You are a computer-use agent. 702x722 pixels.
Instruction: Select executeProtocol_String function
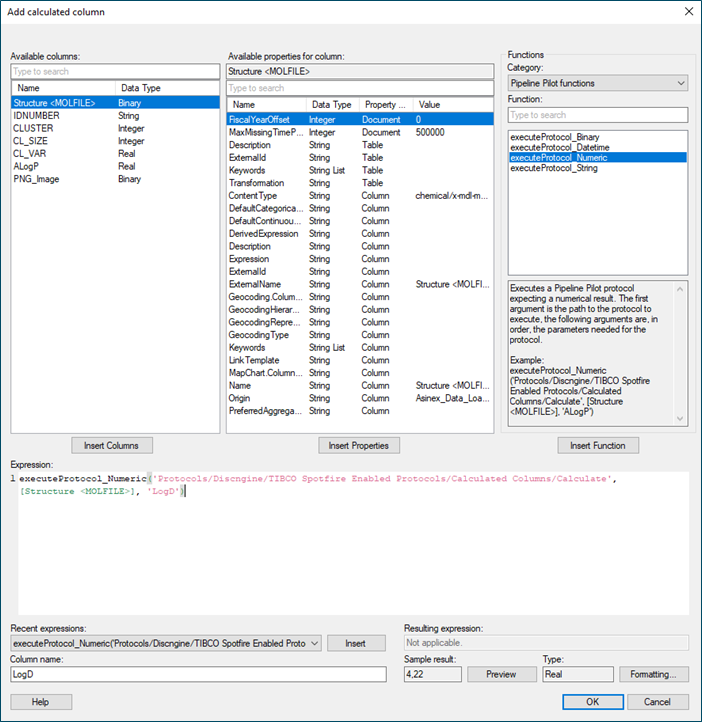click(598, 168)
